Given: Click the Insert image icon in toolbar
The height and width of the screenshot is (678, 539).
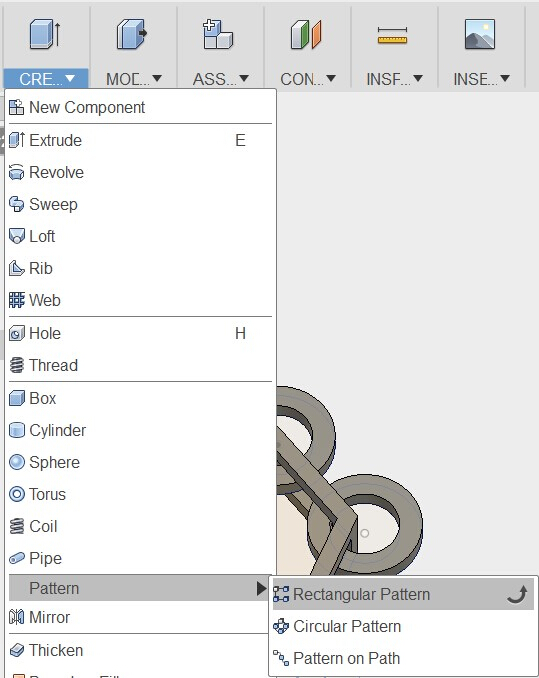Looking at the screenshot, I should 480,34.
